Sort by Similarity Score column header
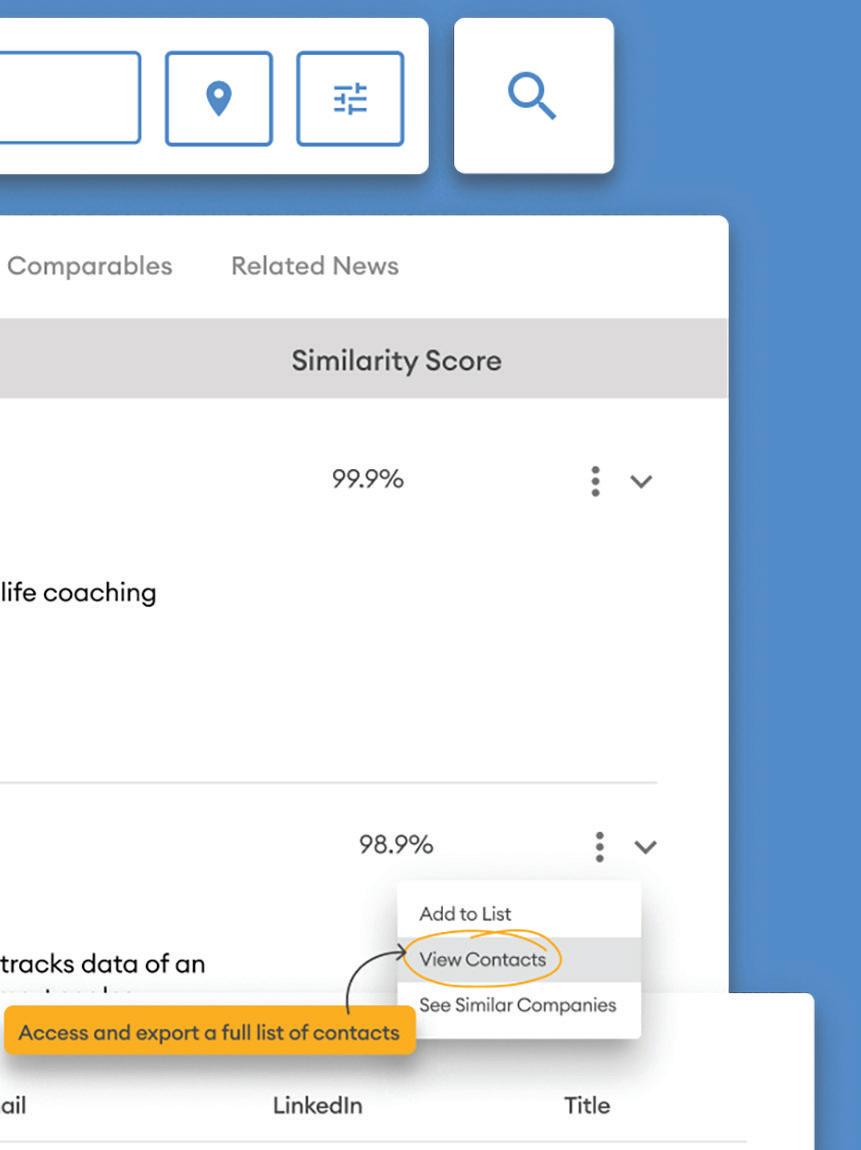 pyautogui.click(x=396, y=360)
